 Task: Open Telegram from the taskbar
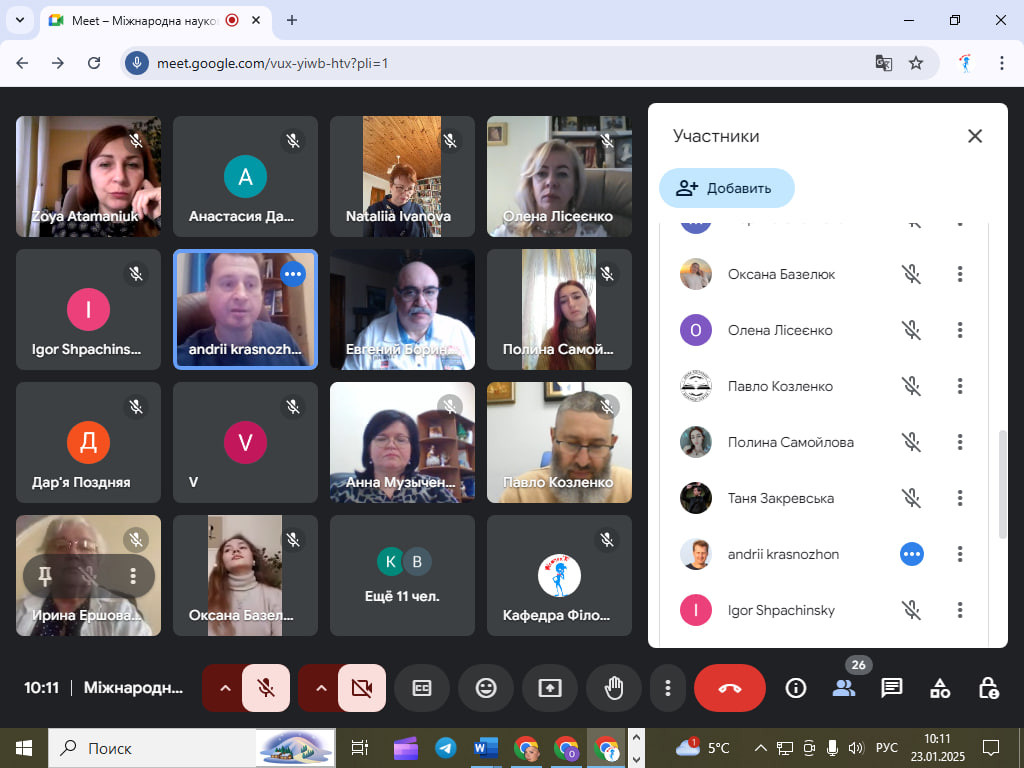(x=446, y=748)
